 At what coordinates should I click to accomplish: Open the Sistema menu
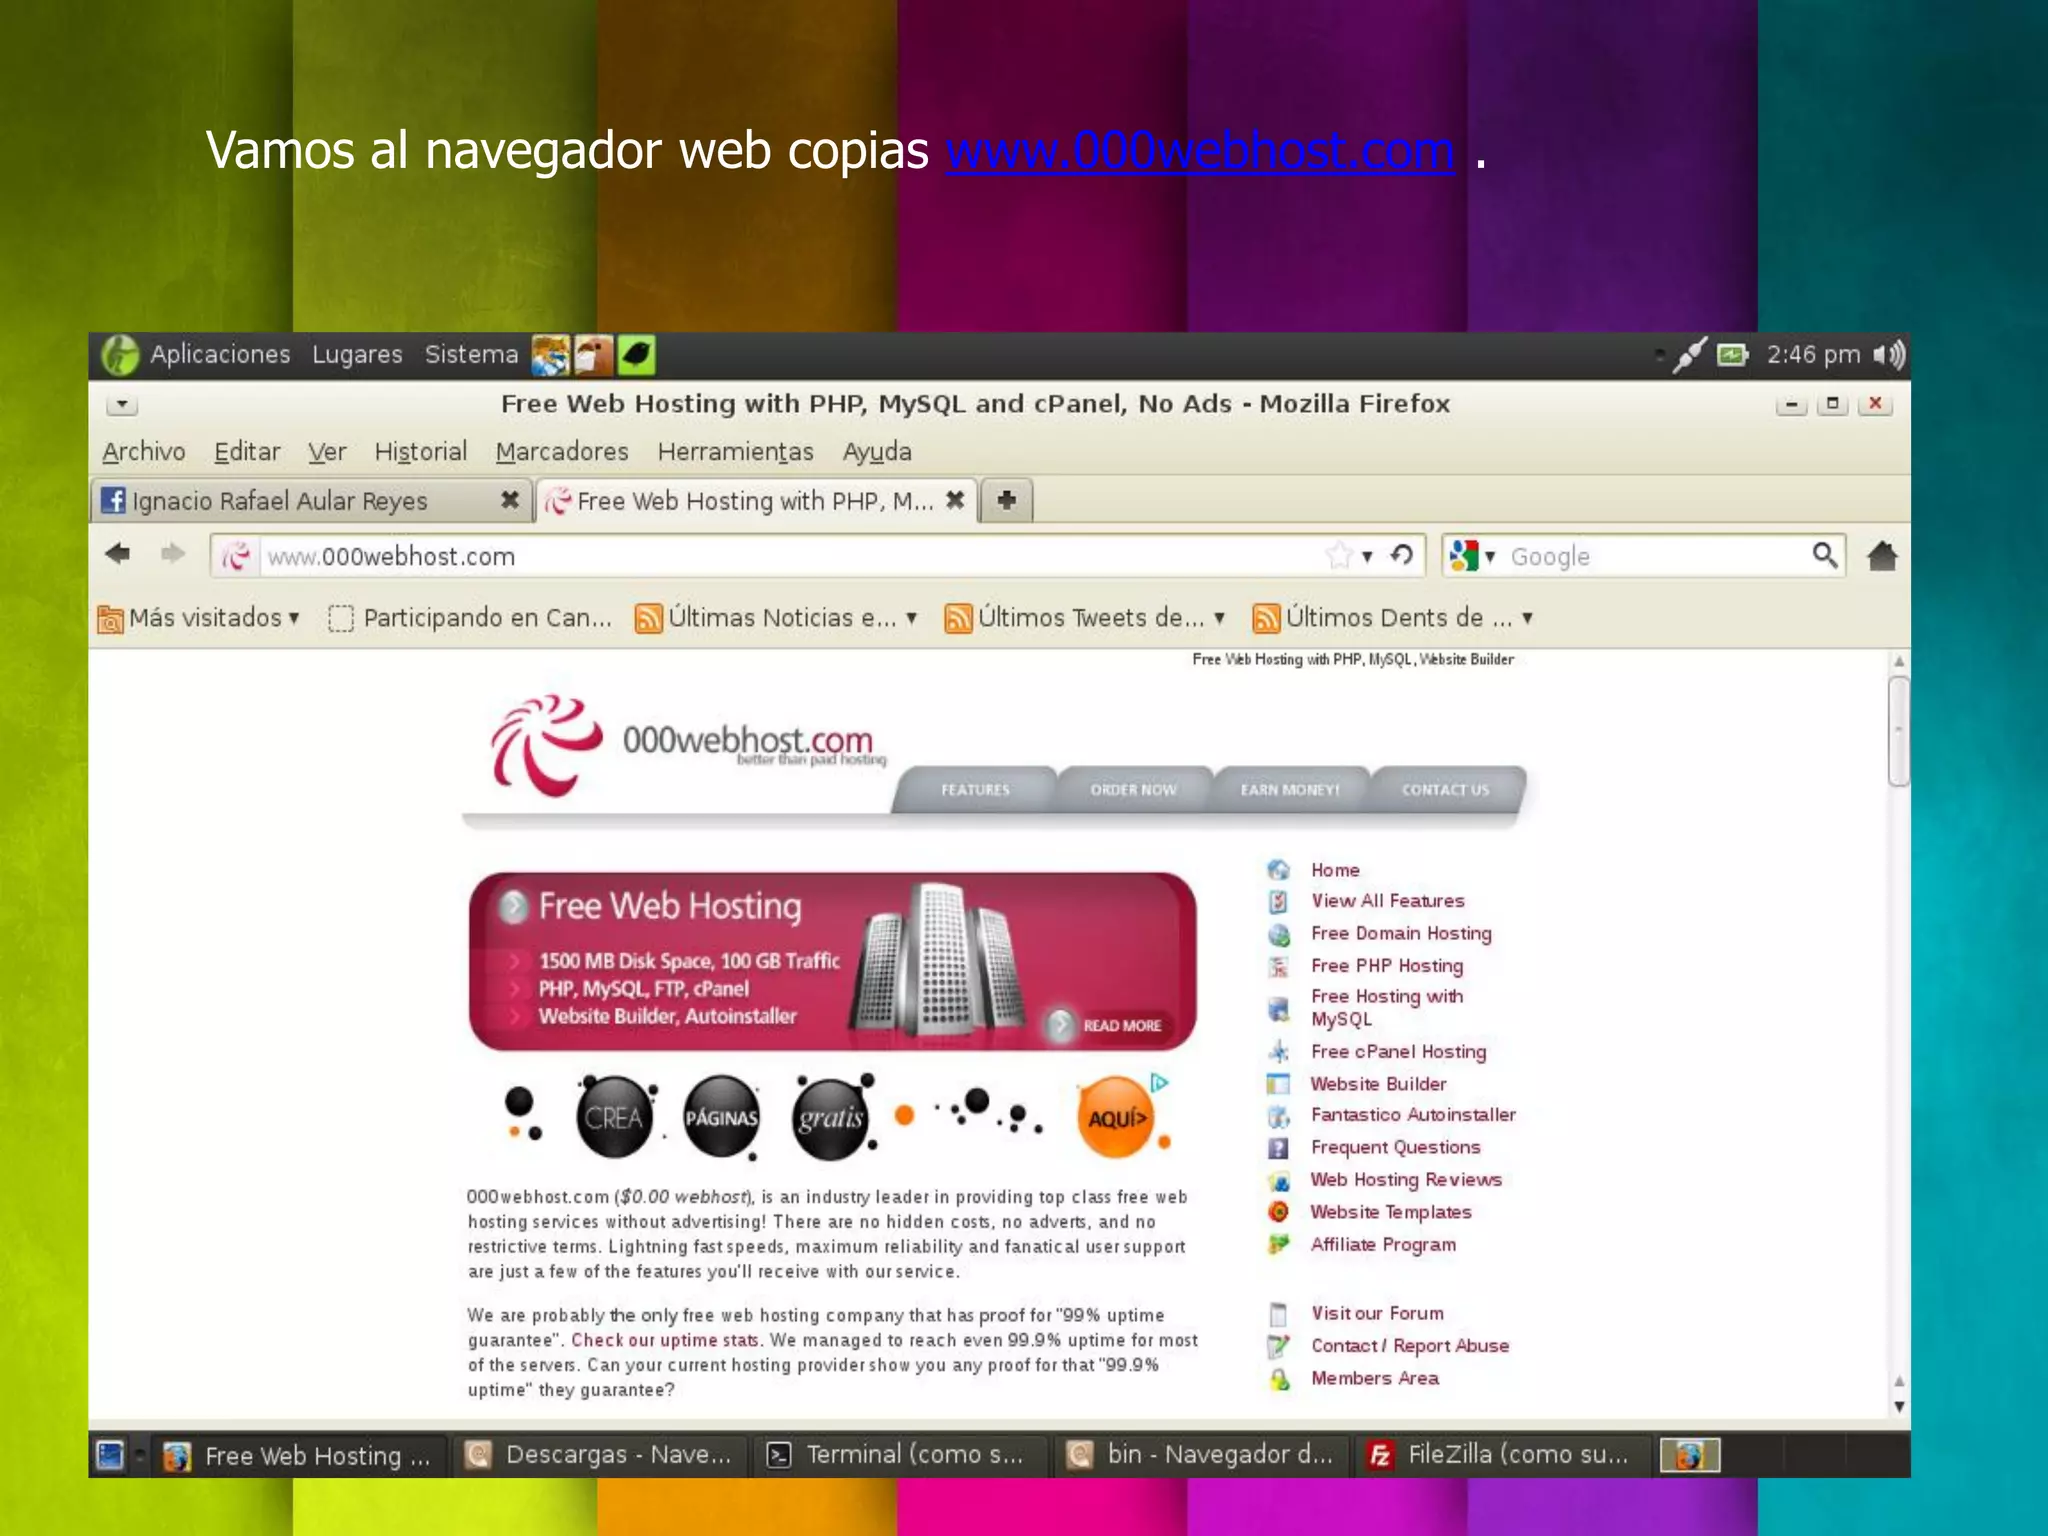pyautogui.click(x=471, y=355)
